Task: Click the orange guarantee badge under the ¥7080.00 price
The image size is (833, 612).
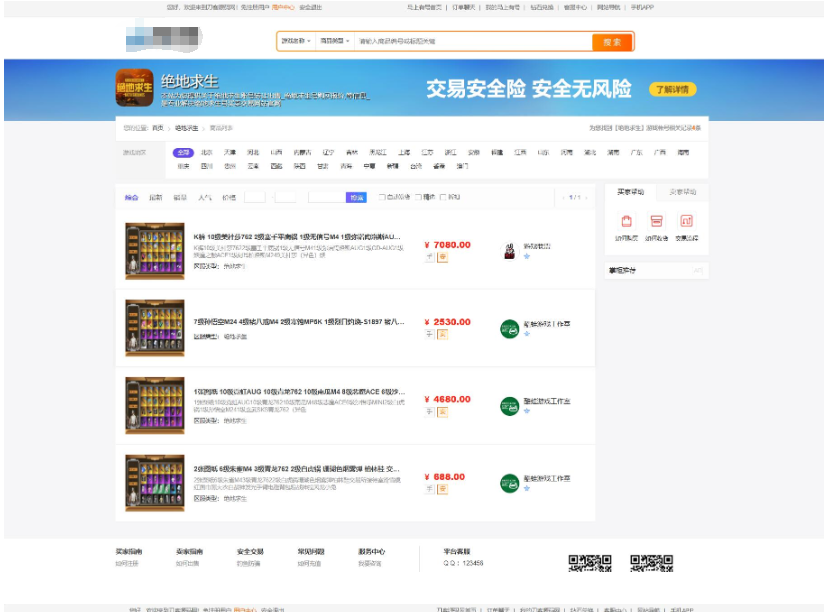Action: click(x=443, y=257)
